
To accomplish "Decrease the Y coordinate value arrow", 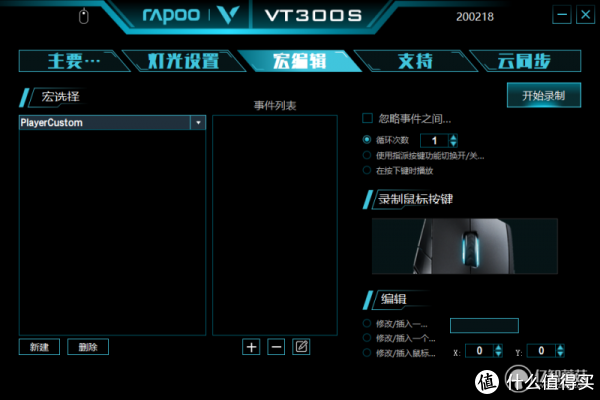I will (560, 354).
